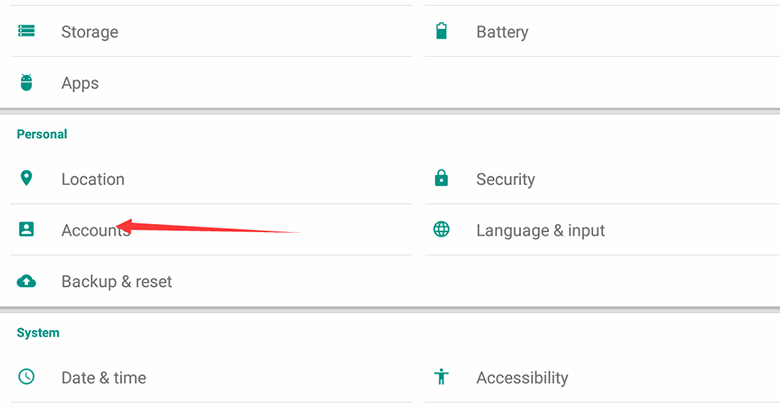
Task: Click the Storage icon
Action: click(27, 31)
